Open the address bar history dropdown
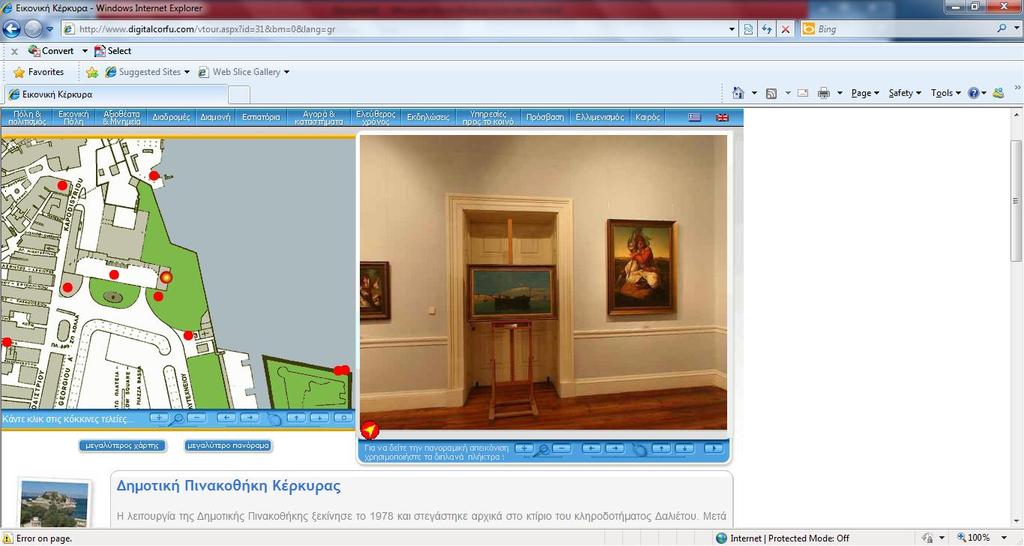The width and height of the screenshot is (1024, 546). pyautogui.click(x=732, y=29)
